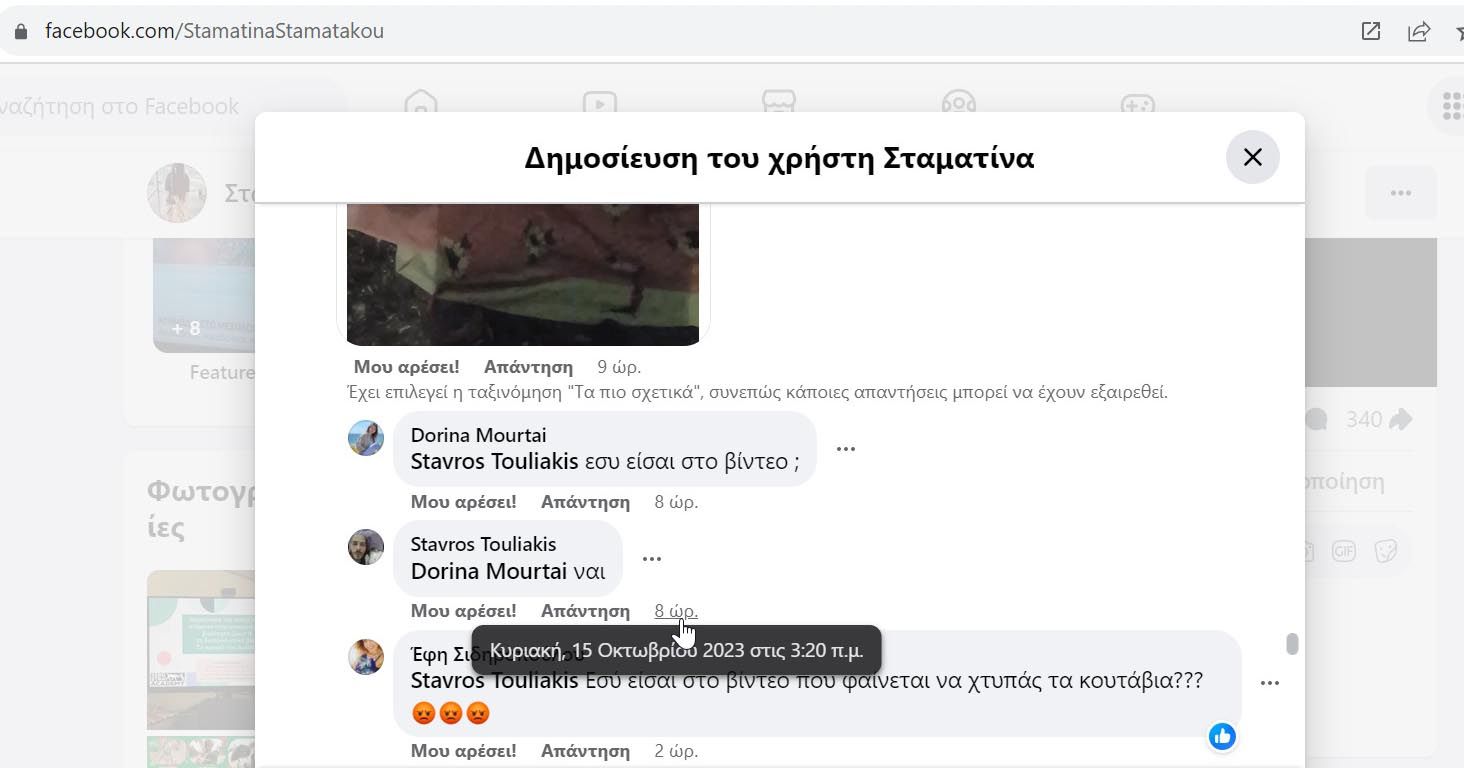Open options menu for Stavros Touliakis's comment
Screen dimensions: 1464x768
(652, 559)
